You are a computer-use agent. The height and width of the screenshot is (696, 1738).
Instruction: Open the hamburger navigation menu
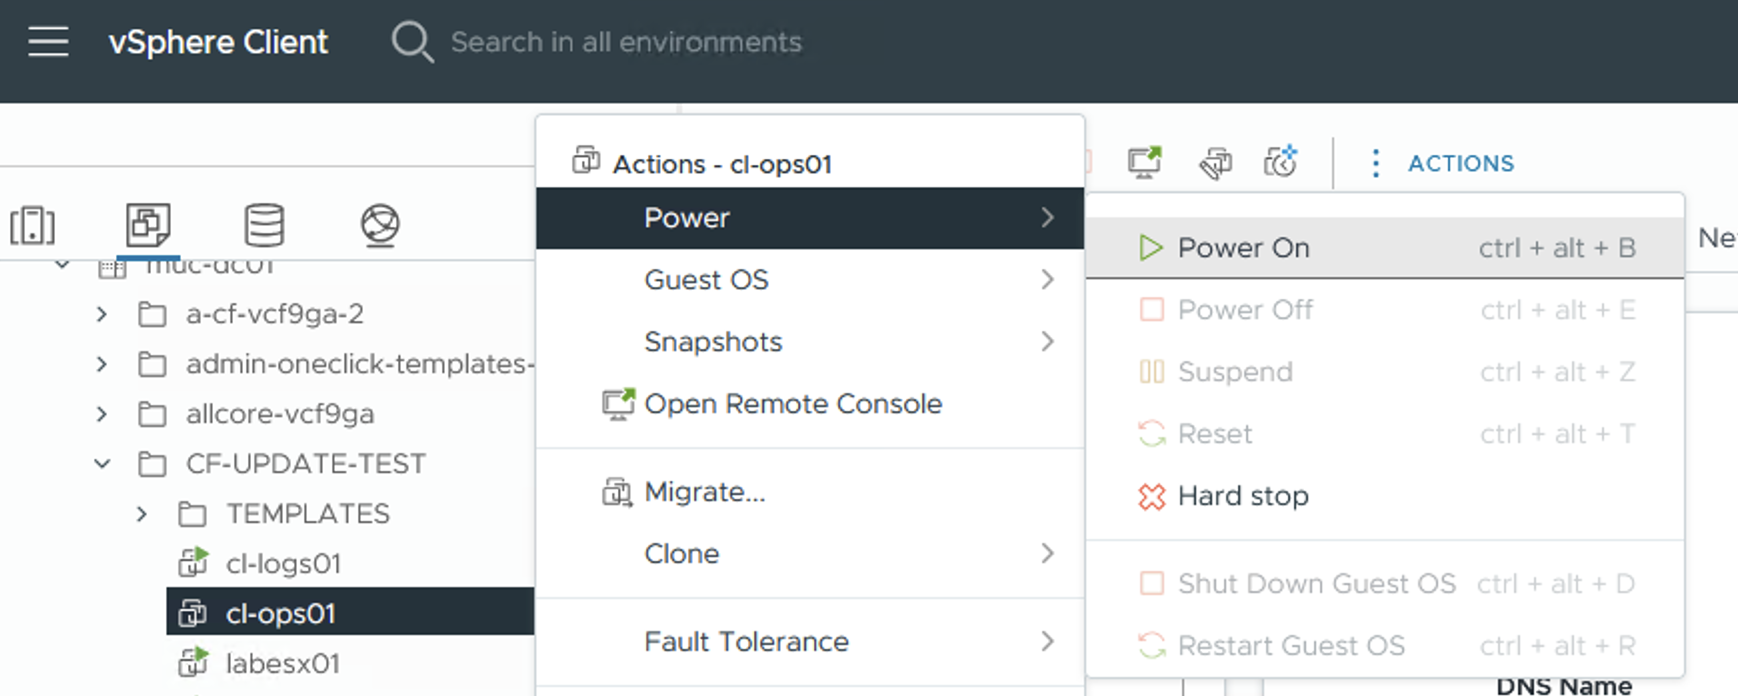coord(48,42)
